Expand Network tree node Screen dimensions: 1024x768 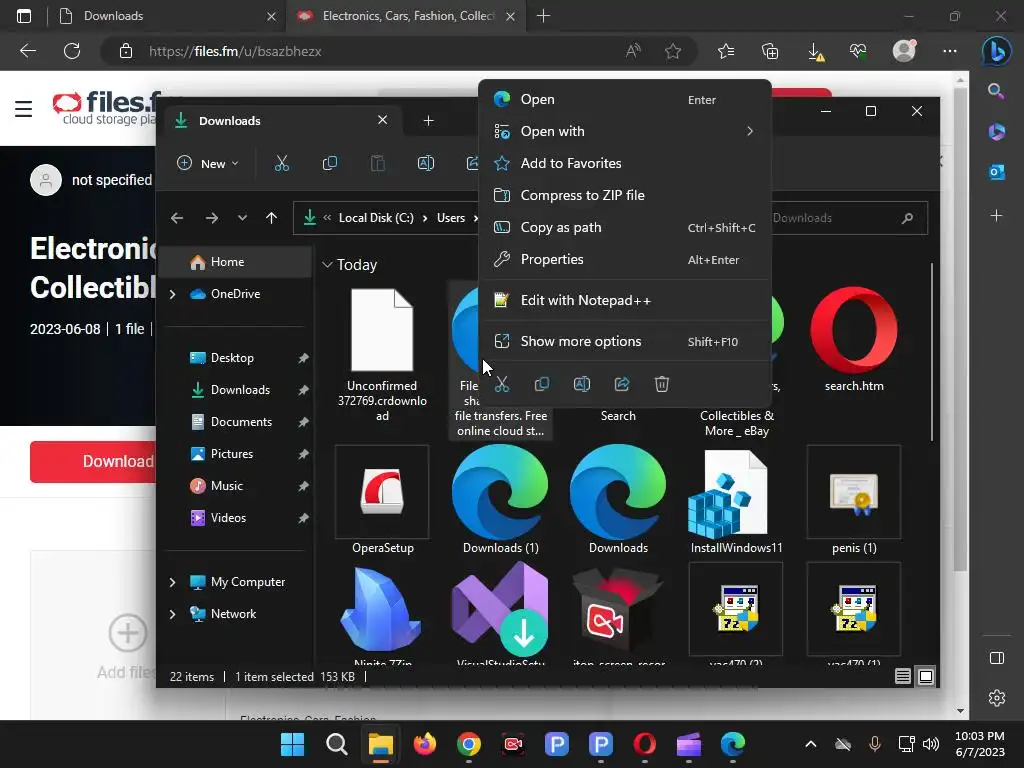pos(172,614)
